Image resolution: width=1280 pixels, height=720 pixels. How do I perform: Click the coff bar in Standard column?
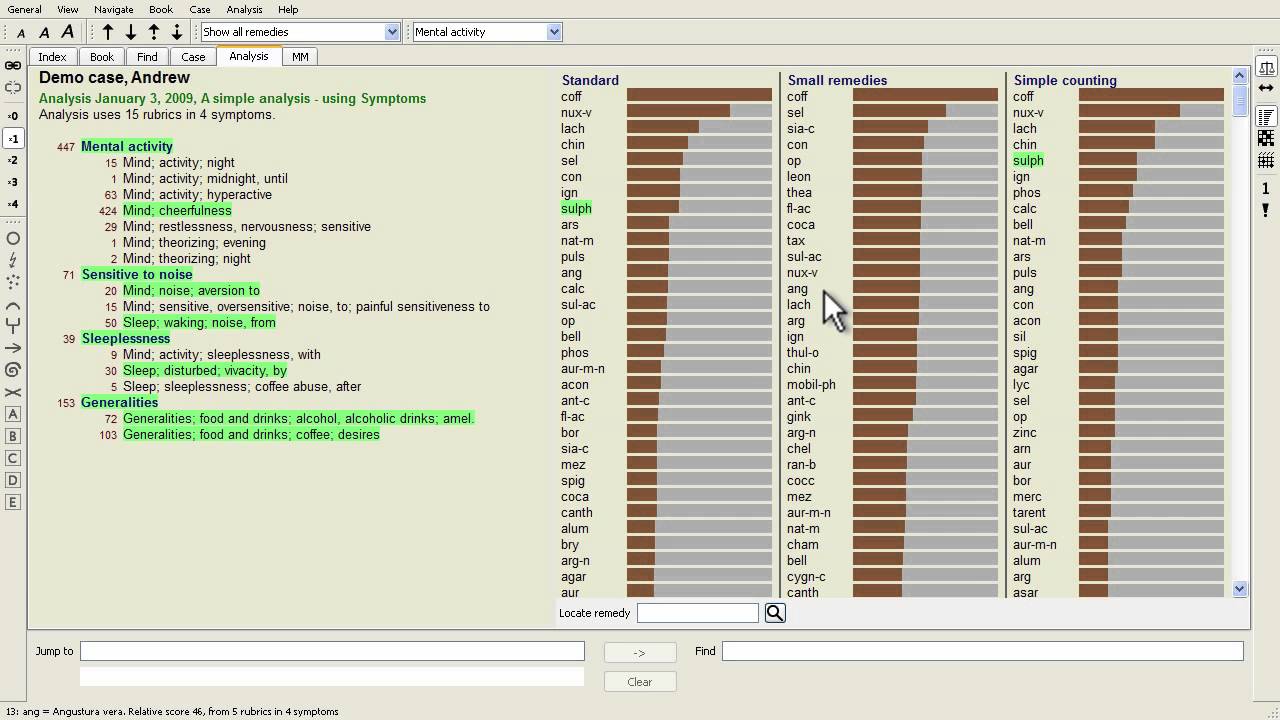(699, 96)
